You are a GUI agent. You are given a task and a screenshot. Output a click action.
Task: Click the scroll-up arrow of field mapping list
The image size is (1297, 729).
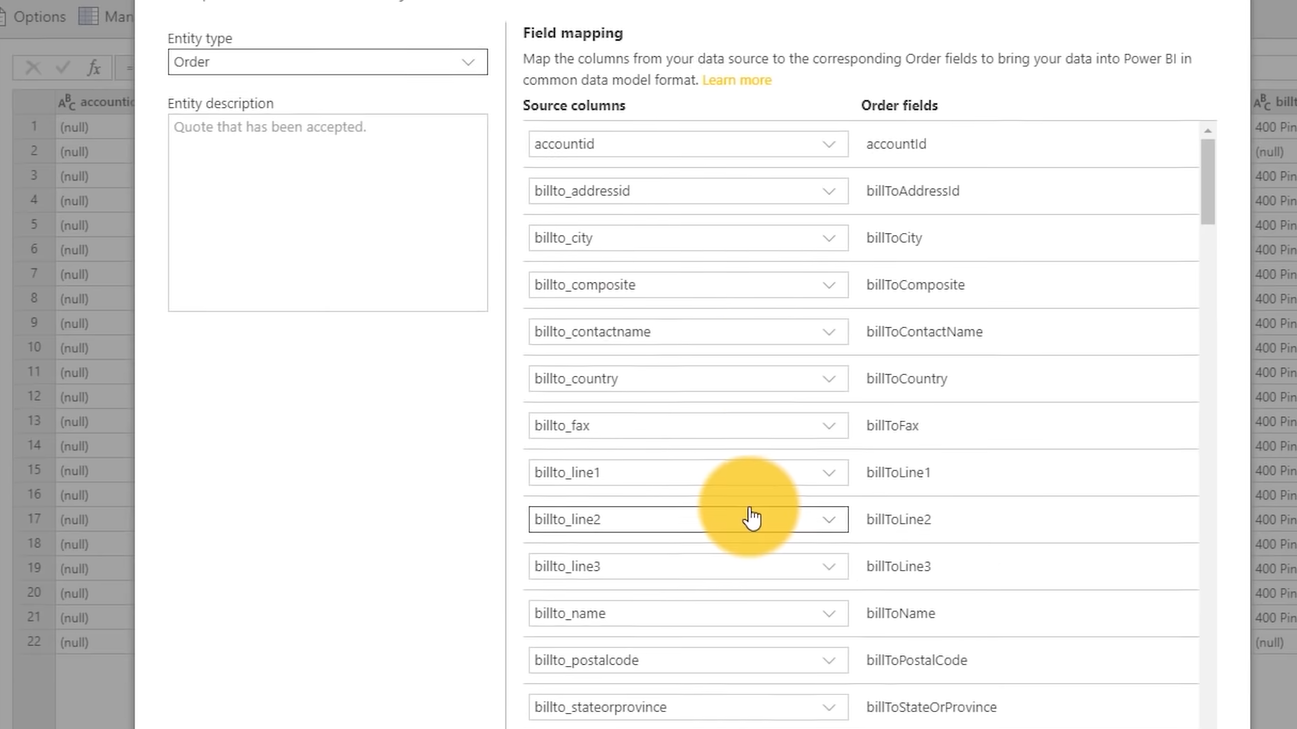[x=1208, y=131]
